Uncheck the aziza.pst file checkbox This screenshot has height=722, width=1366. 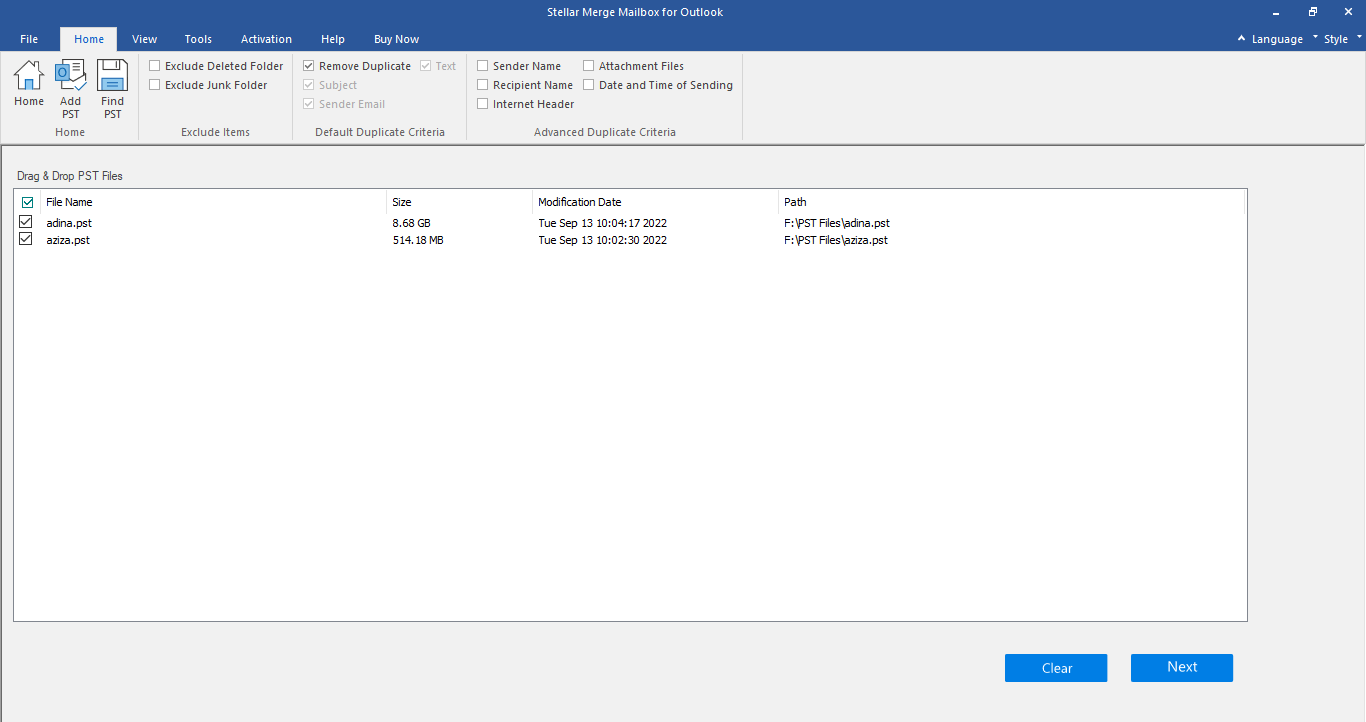[26, 239]
